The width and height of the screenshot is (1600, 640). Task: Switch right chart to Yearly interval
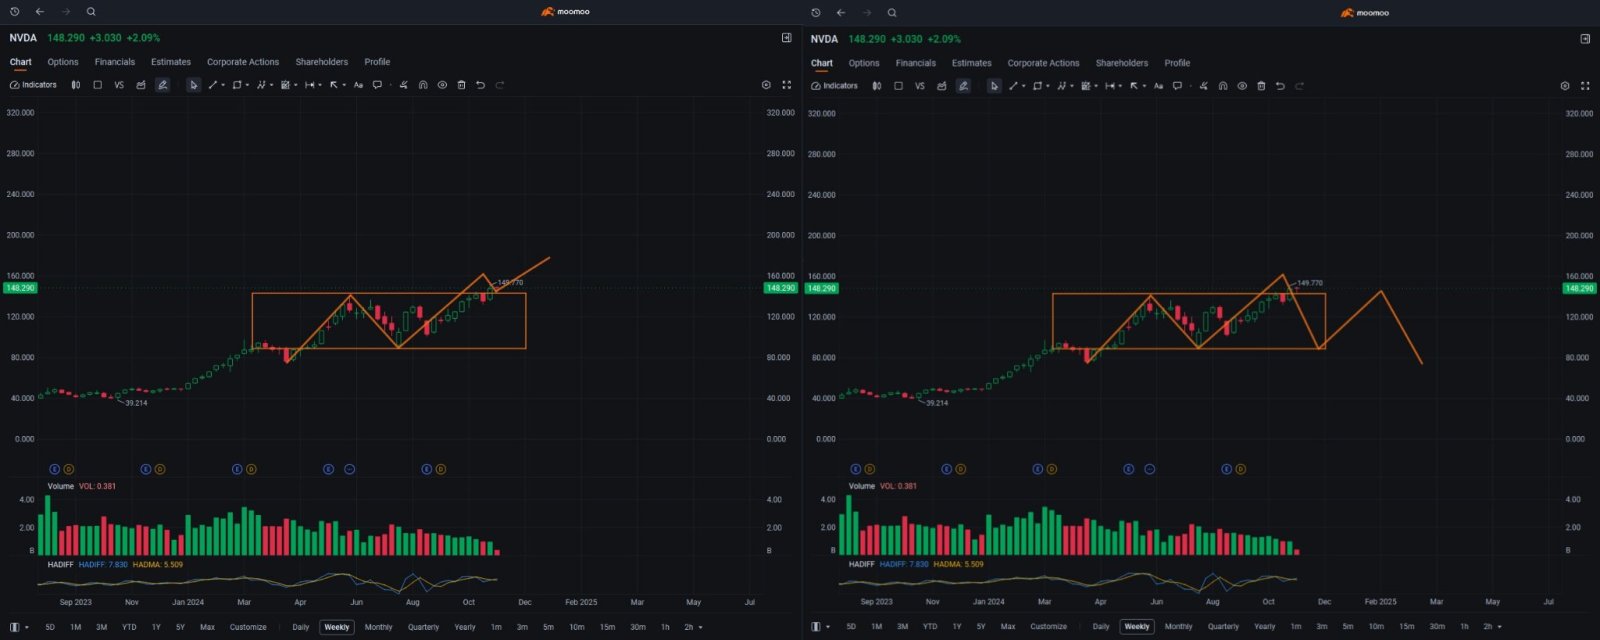tap(1265, 627)
